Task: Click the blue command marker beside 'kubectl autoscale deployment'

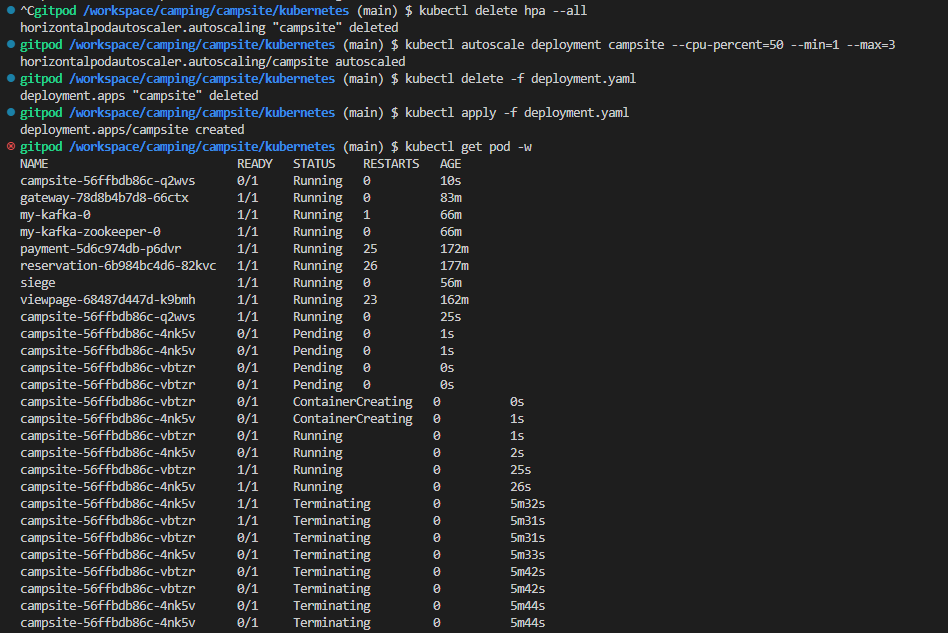Action: 11,44
